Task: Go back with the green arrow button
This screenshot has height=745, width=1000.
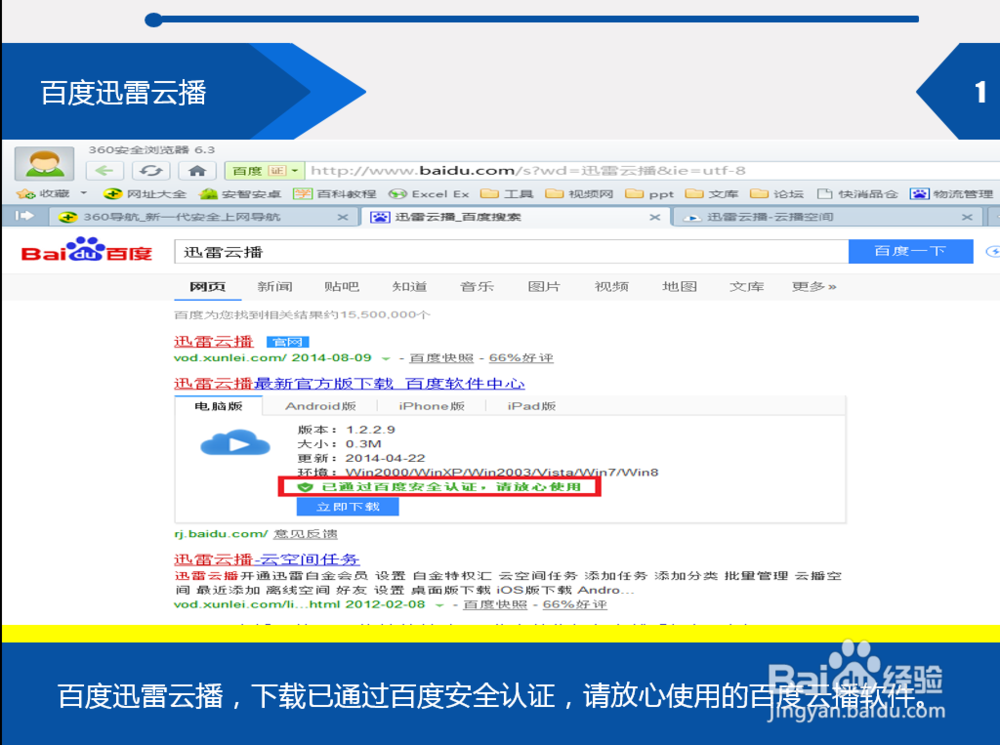Action: coord(105,171)
